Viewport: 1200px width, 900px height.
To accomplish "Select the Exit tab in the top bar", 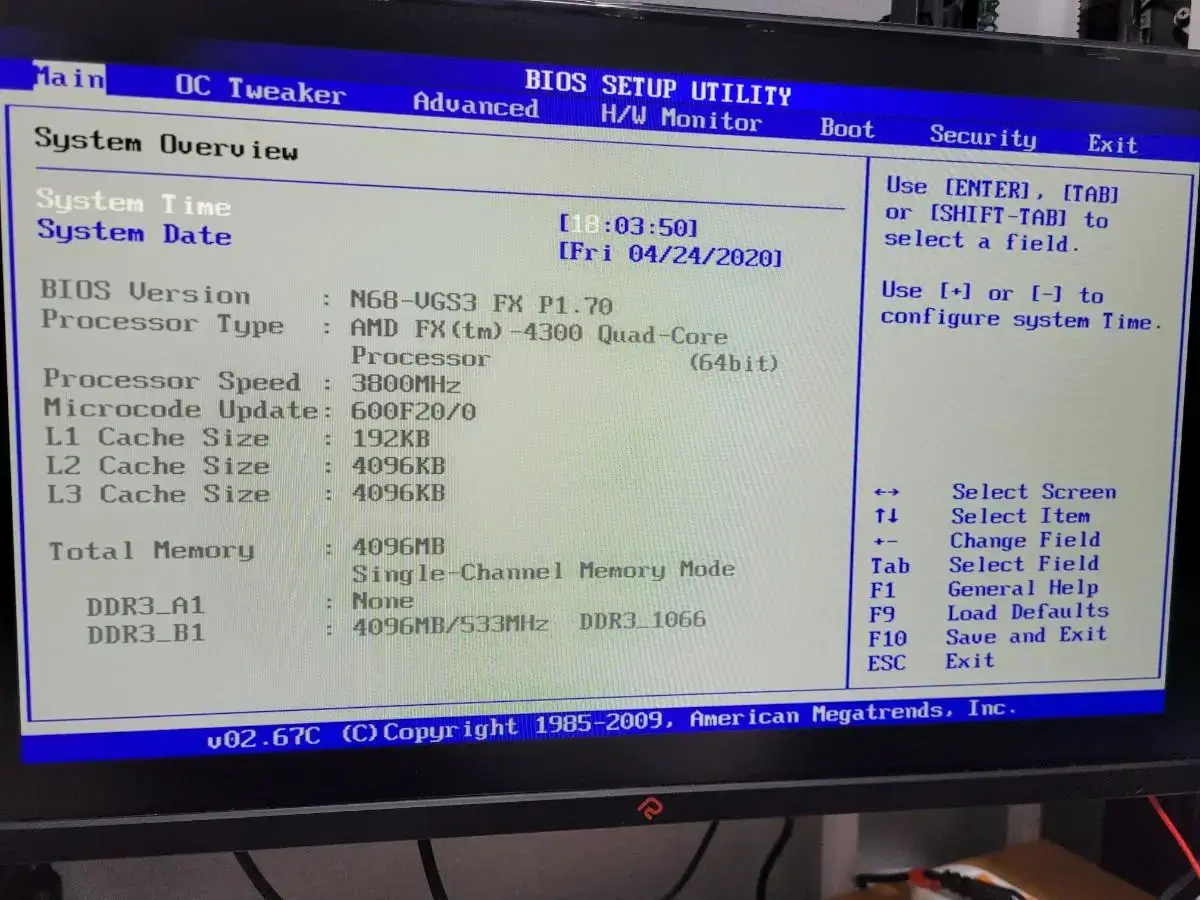I will pyautogui.click(x=1112, y=144).
